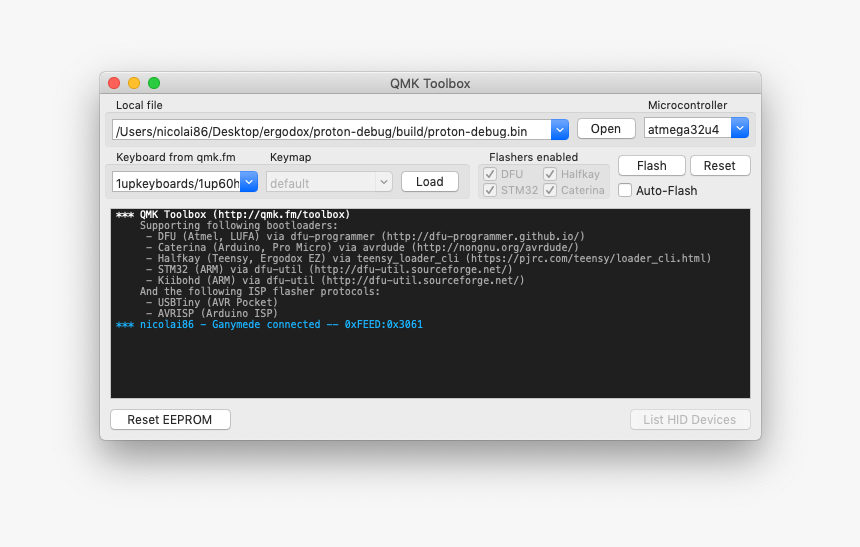Viewport: 860px width, 547px height.
Task: Click the QMK Toolbox window title
Action: tap(430, 83)
